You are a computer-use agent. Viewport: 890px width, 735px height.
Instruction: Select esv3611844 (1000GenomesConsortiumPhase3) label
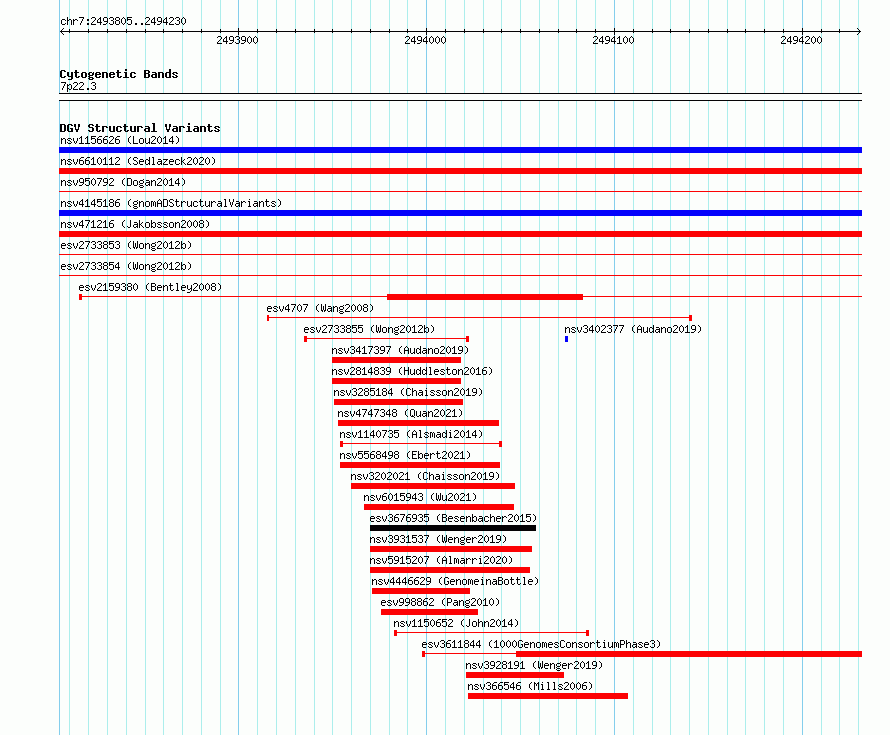(x=541, y=644)
